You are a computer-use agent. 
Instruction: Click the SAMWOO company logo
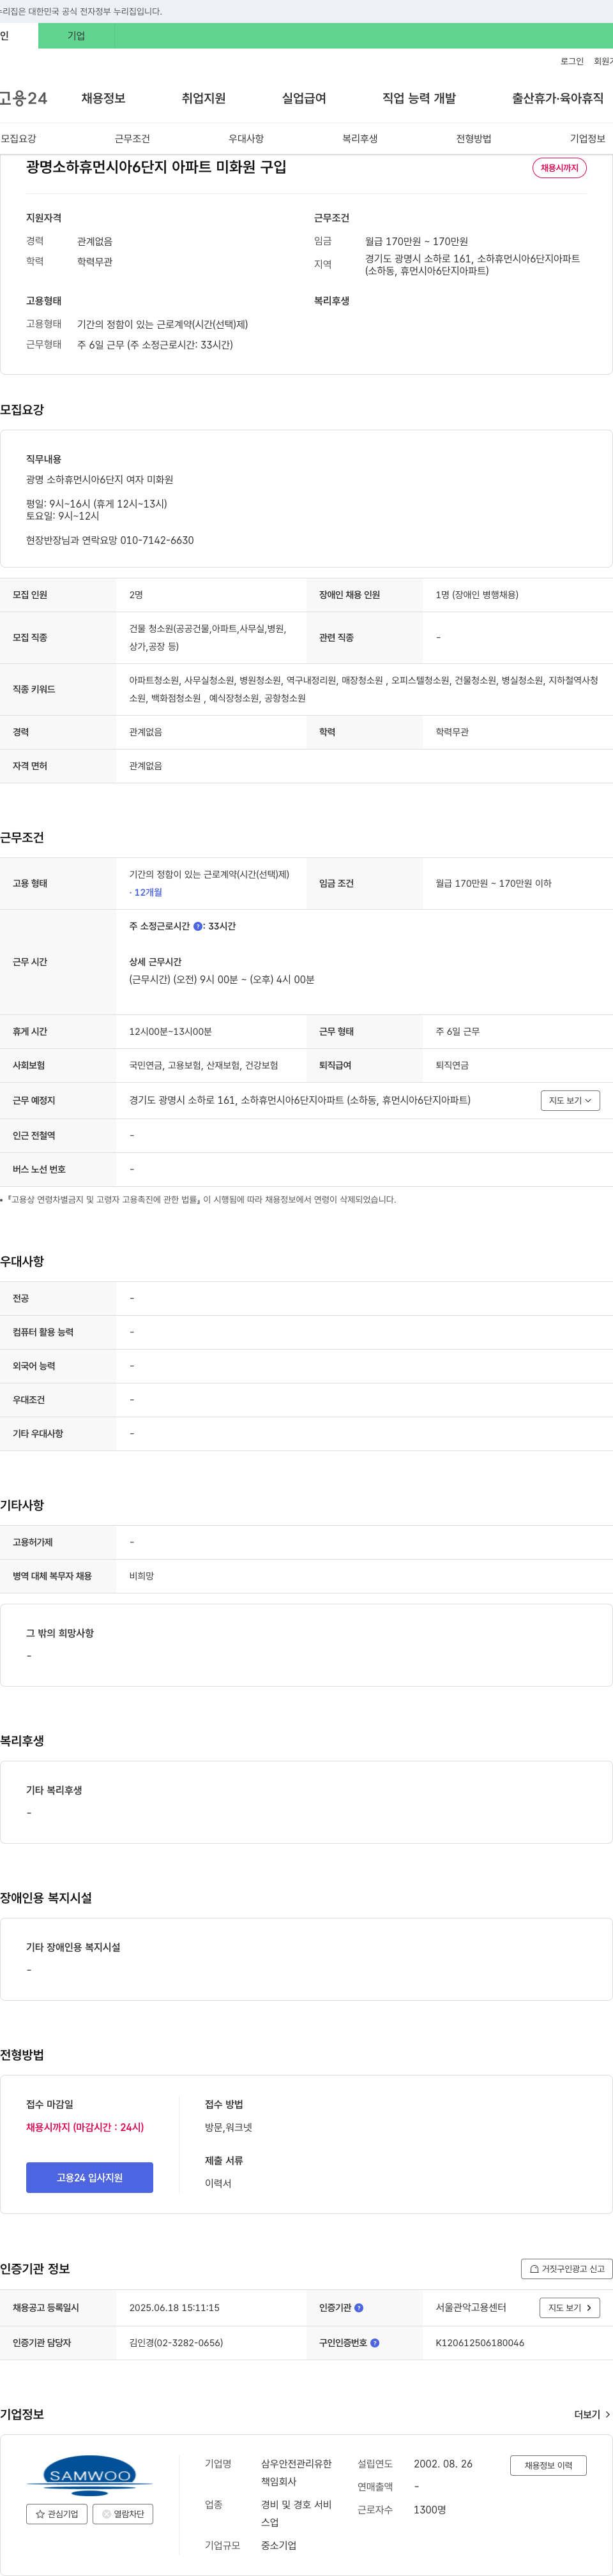point(90,2476)
